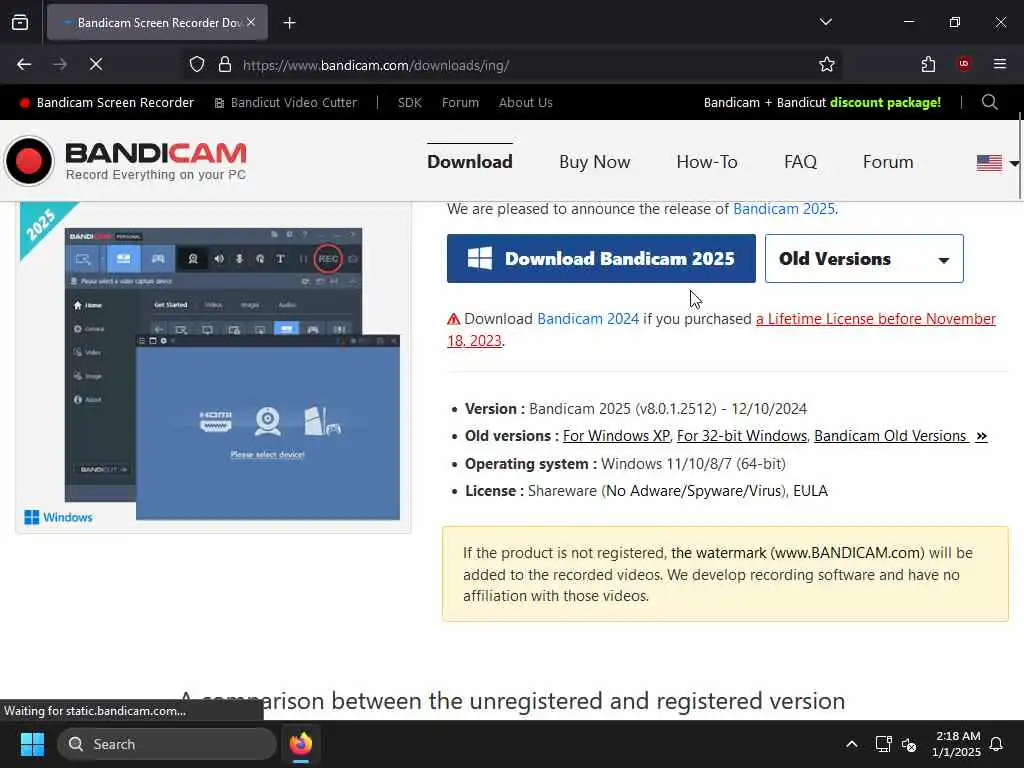Open the Windows Start menu
Screen dimensions: 1024x768
pyautogui.click(x=32, y=744)
